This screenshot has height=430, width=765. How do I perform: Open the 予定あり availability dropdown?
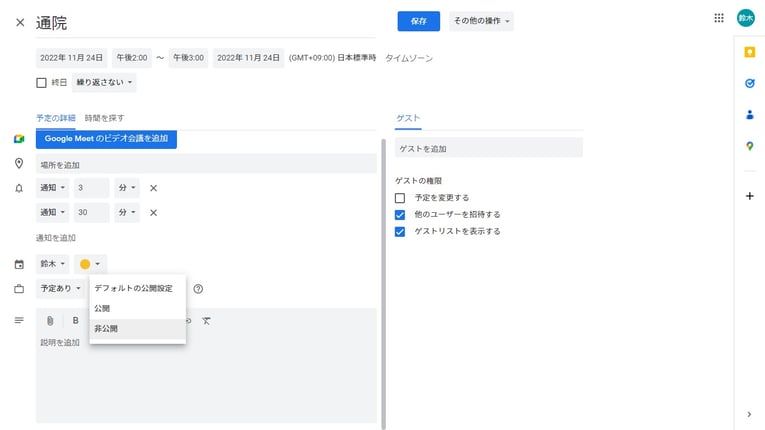click(60, 288)
